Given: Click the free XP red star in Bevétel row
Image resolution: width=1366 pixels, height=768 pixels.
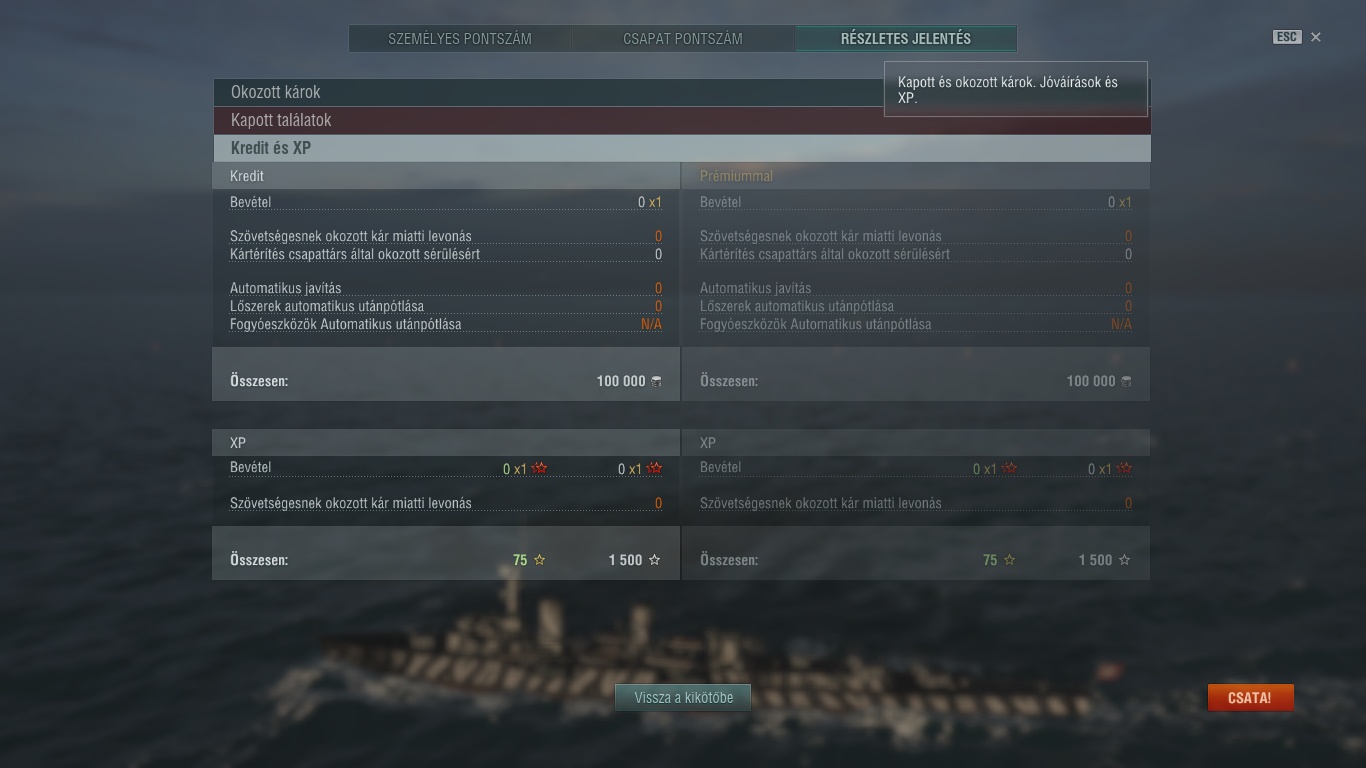Looking at the screenshot, I should pyautogui.click(x=655, y=468).
